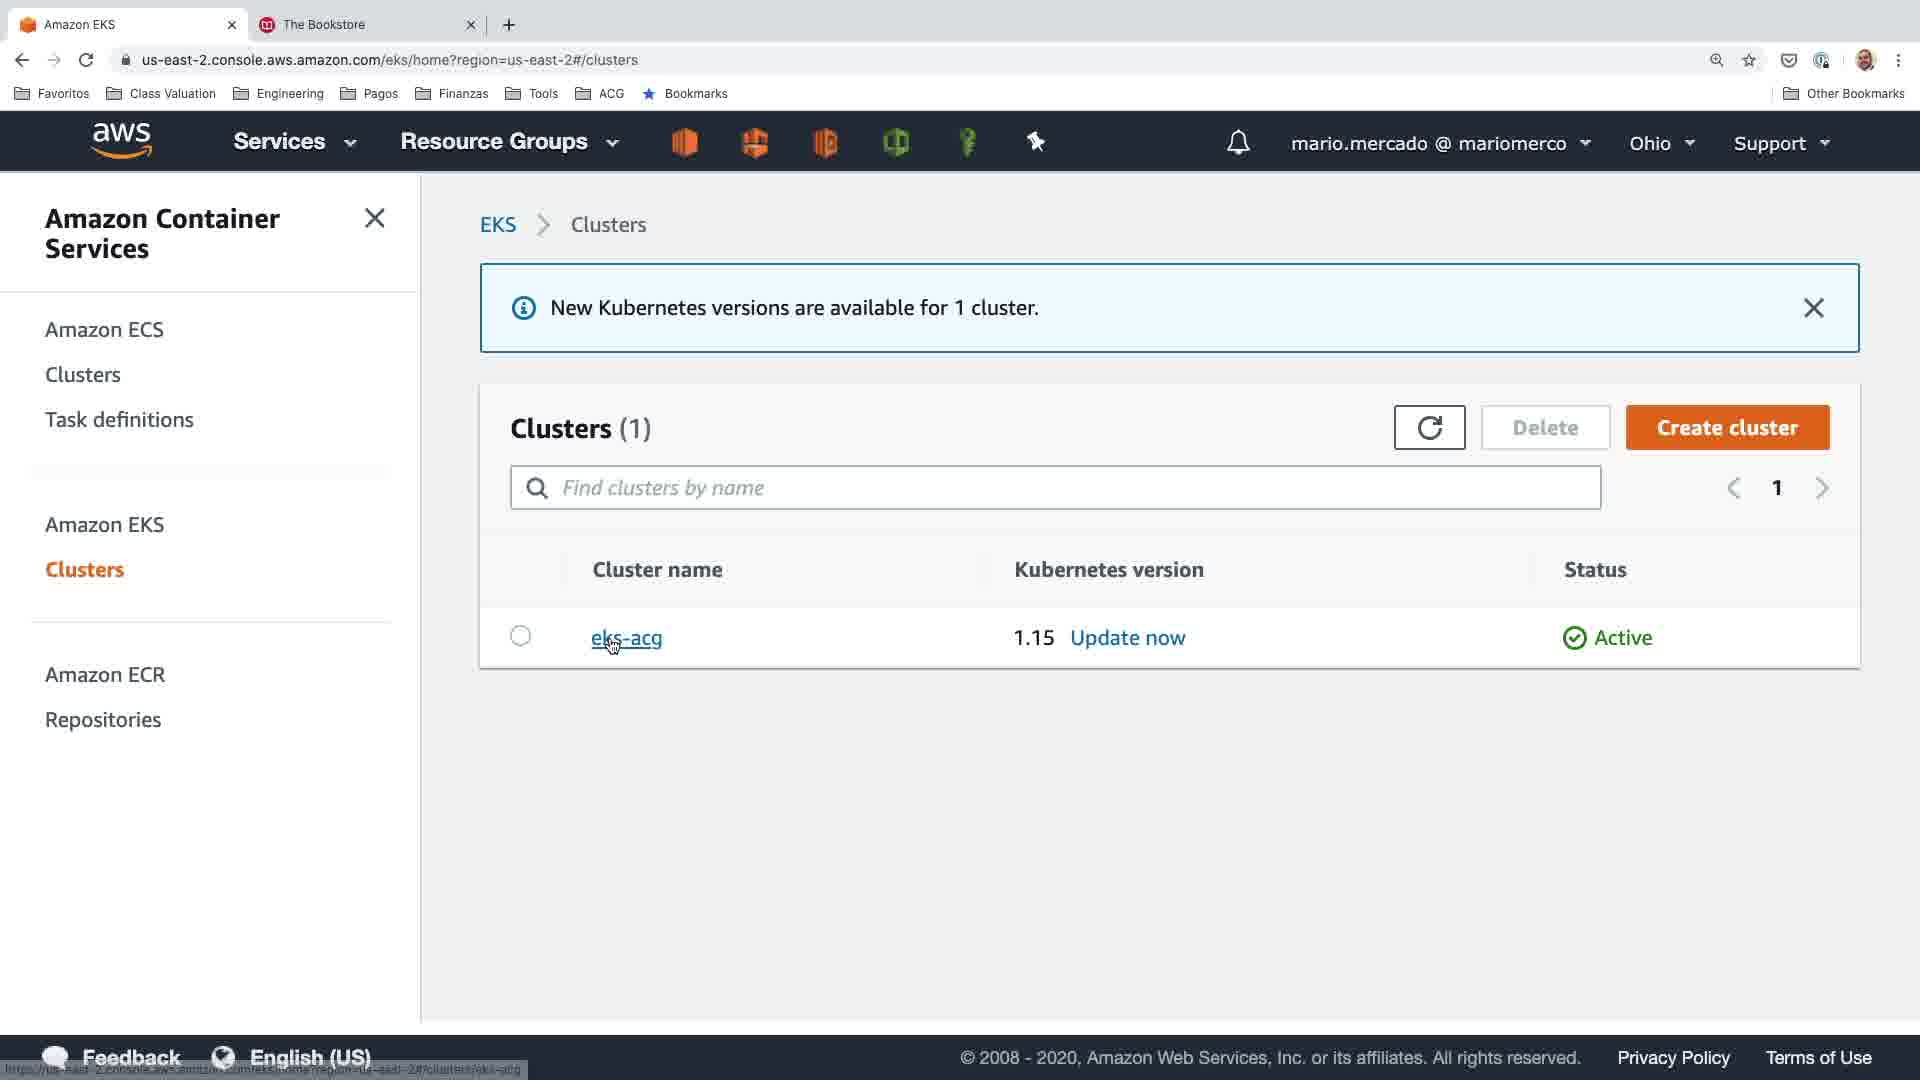Close the Amazon Container Services sidebar
1920x1080 pixels.
click(375, 218)
